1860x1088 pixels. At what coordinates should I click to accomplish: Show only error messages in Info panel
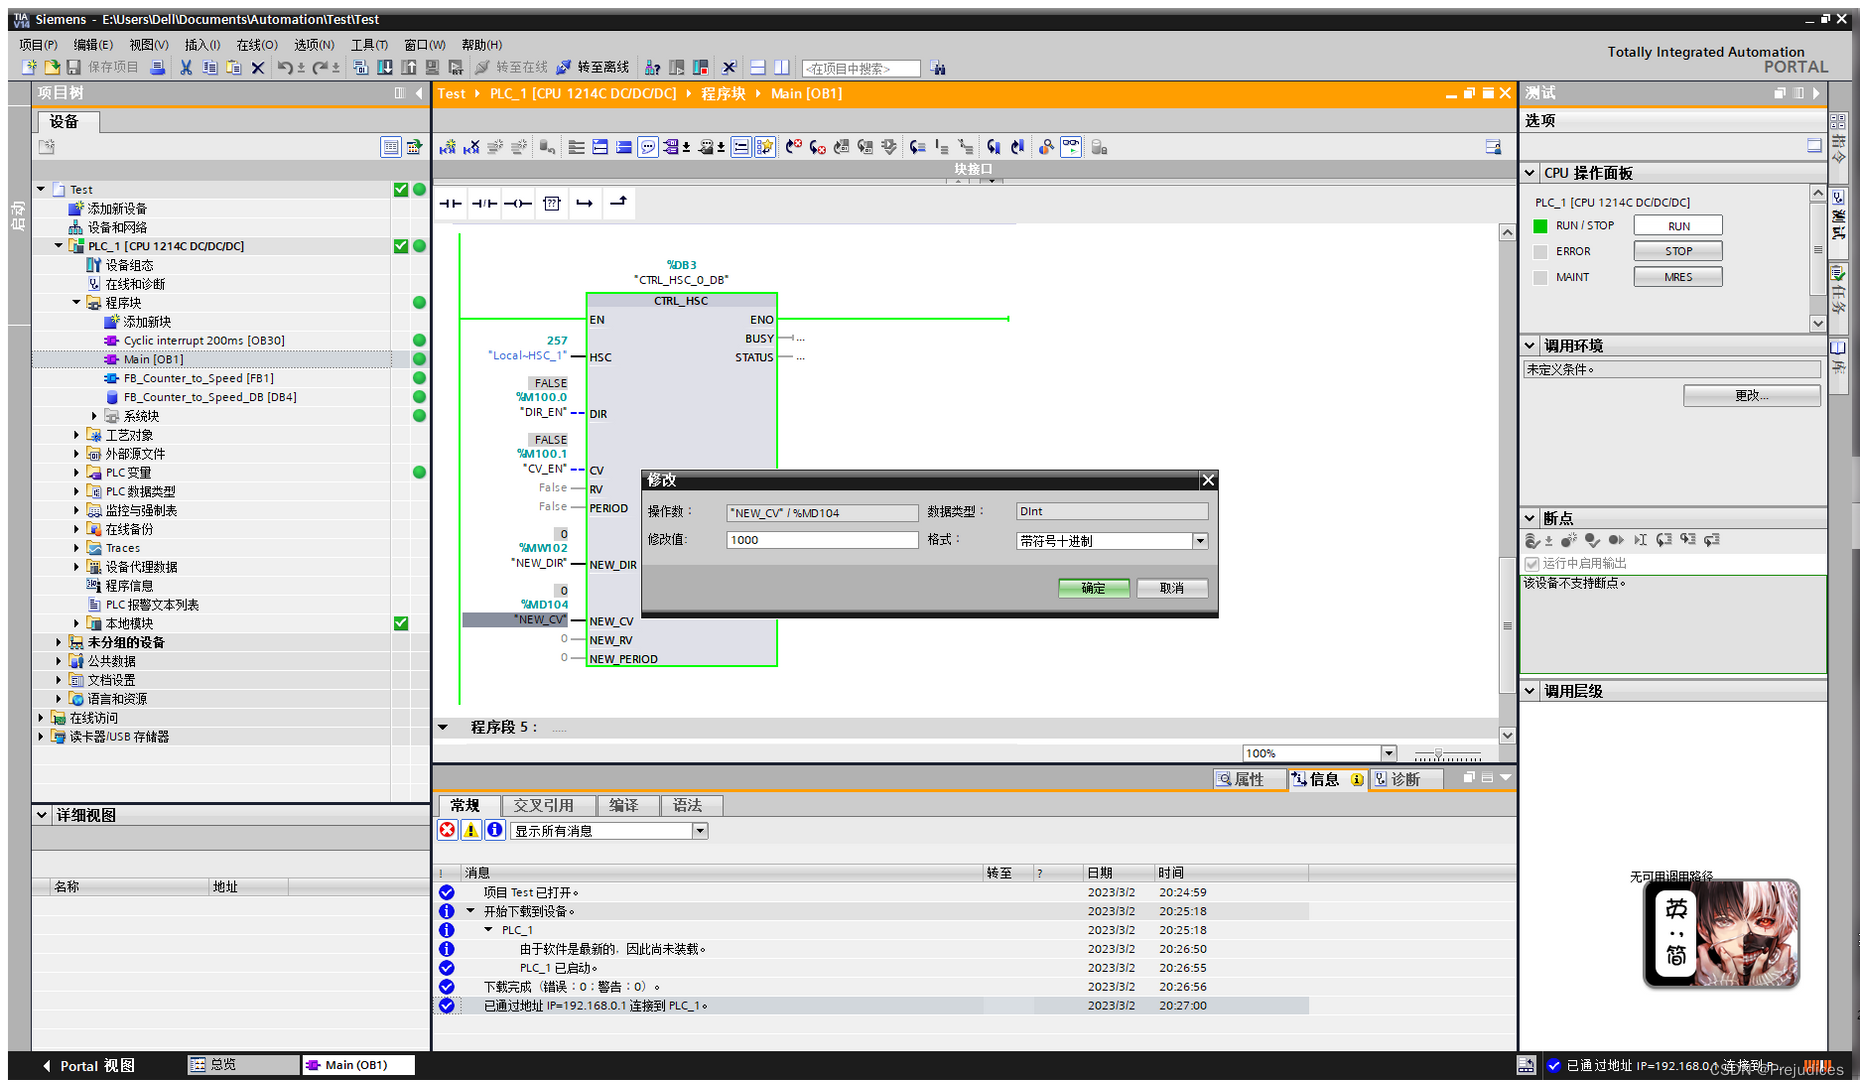point(447,830)
